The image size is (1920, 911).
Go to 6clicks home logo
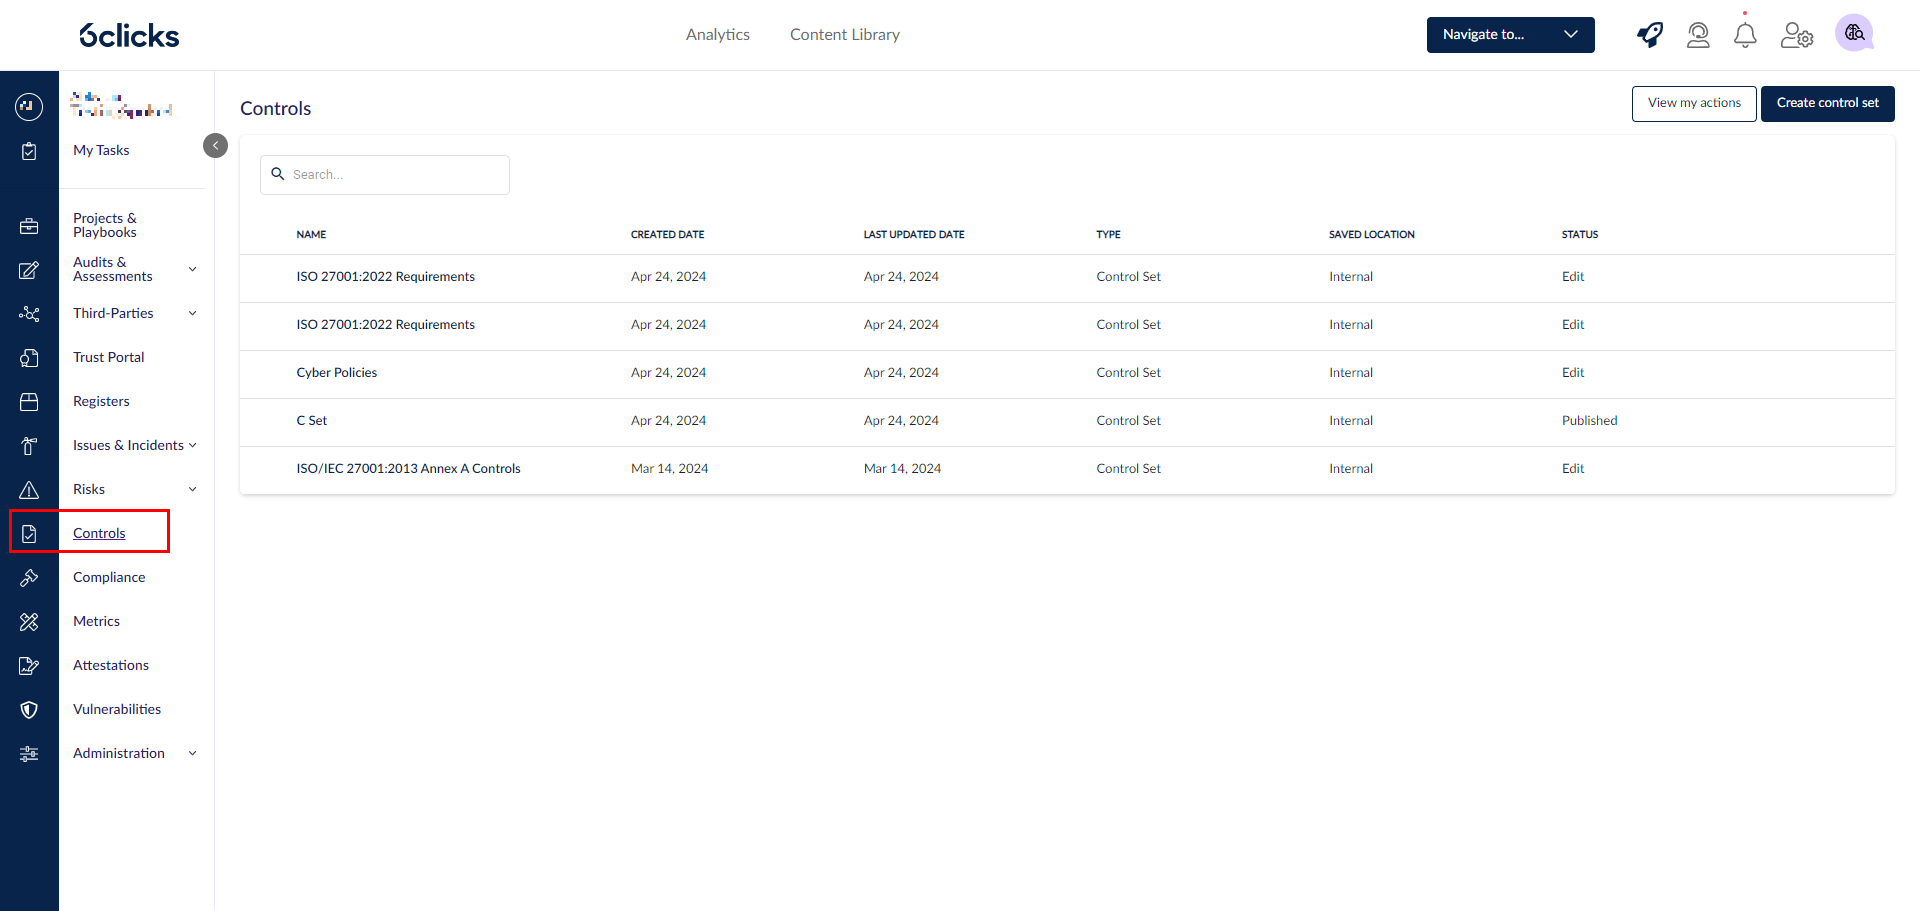click(x=129, y=36)
